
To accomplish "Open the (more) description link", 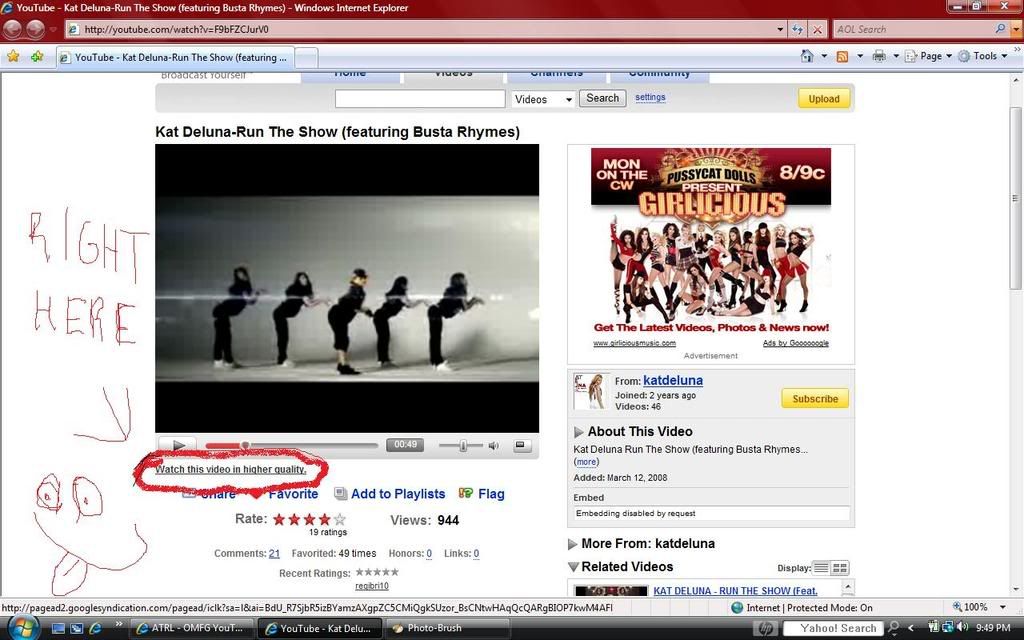I will click(x=586, y=462).
